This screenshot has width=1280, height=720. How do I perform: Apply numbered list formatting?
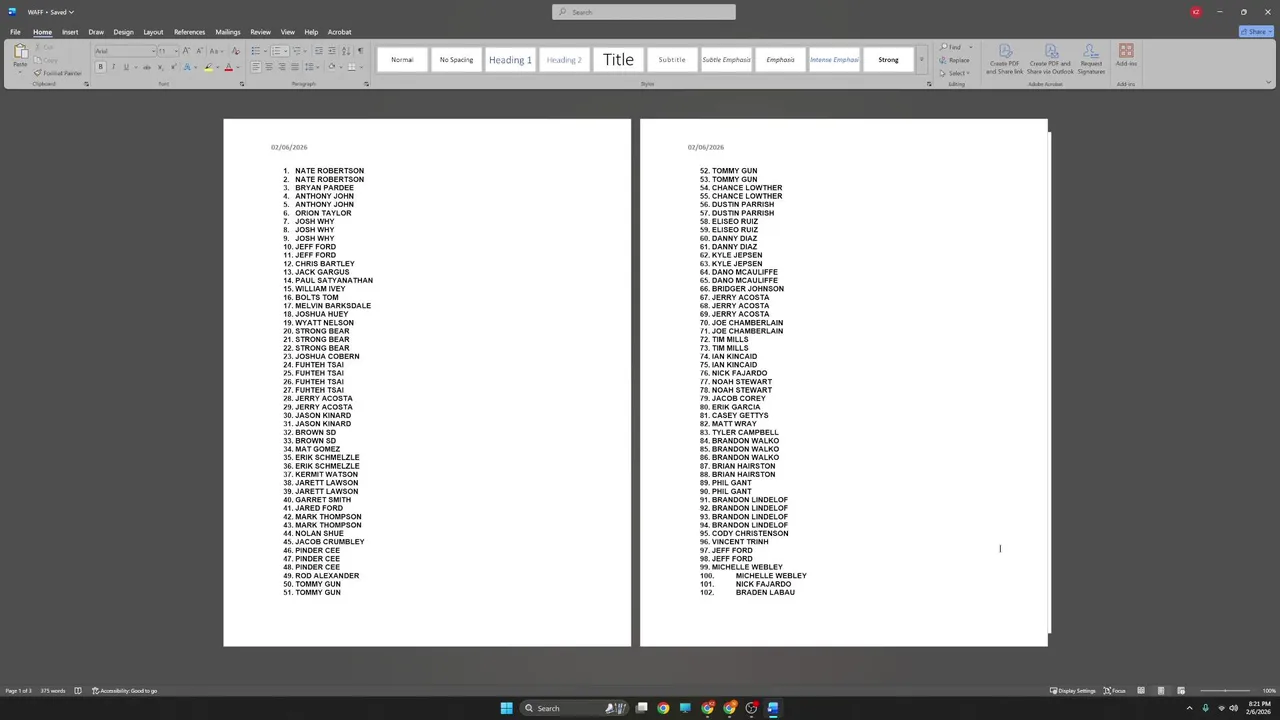(276, 51)
